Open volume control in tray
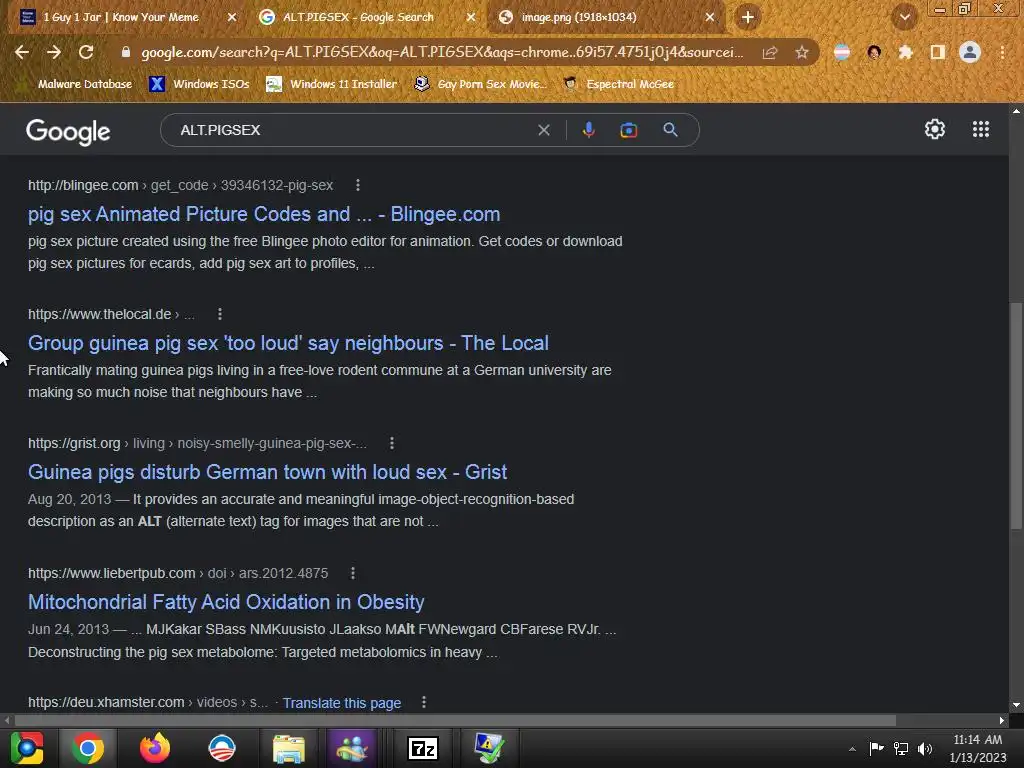The height and width of the screenshot is (768, 1024). (x=925, y=748)
